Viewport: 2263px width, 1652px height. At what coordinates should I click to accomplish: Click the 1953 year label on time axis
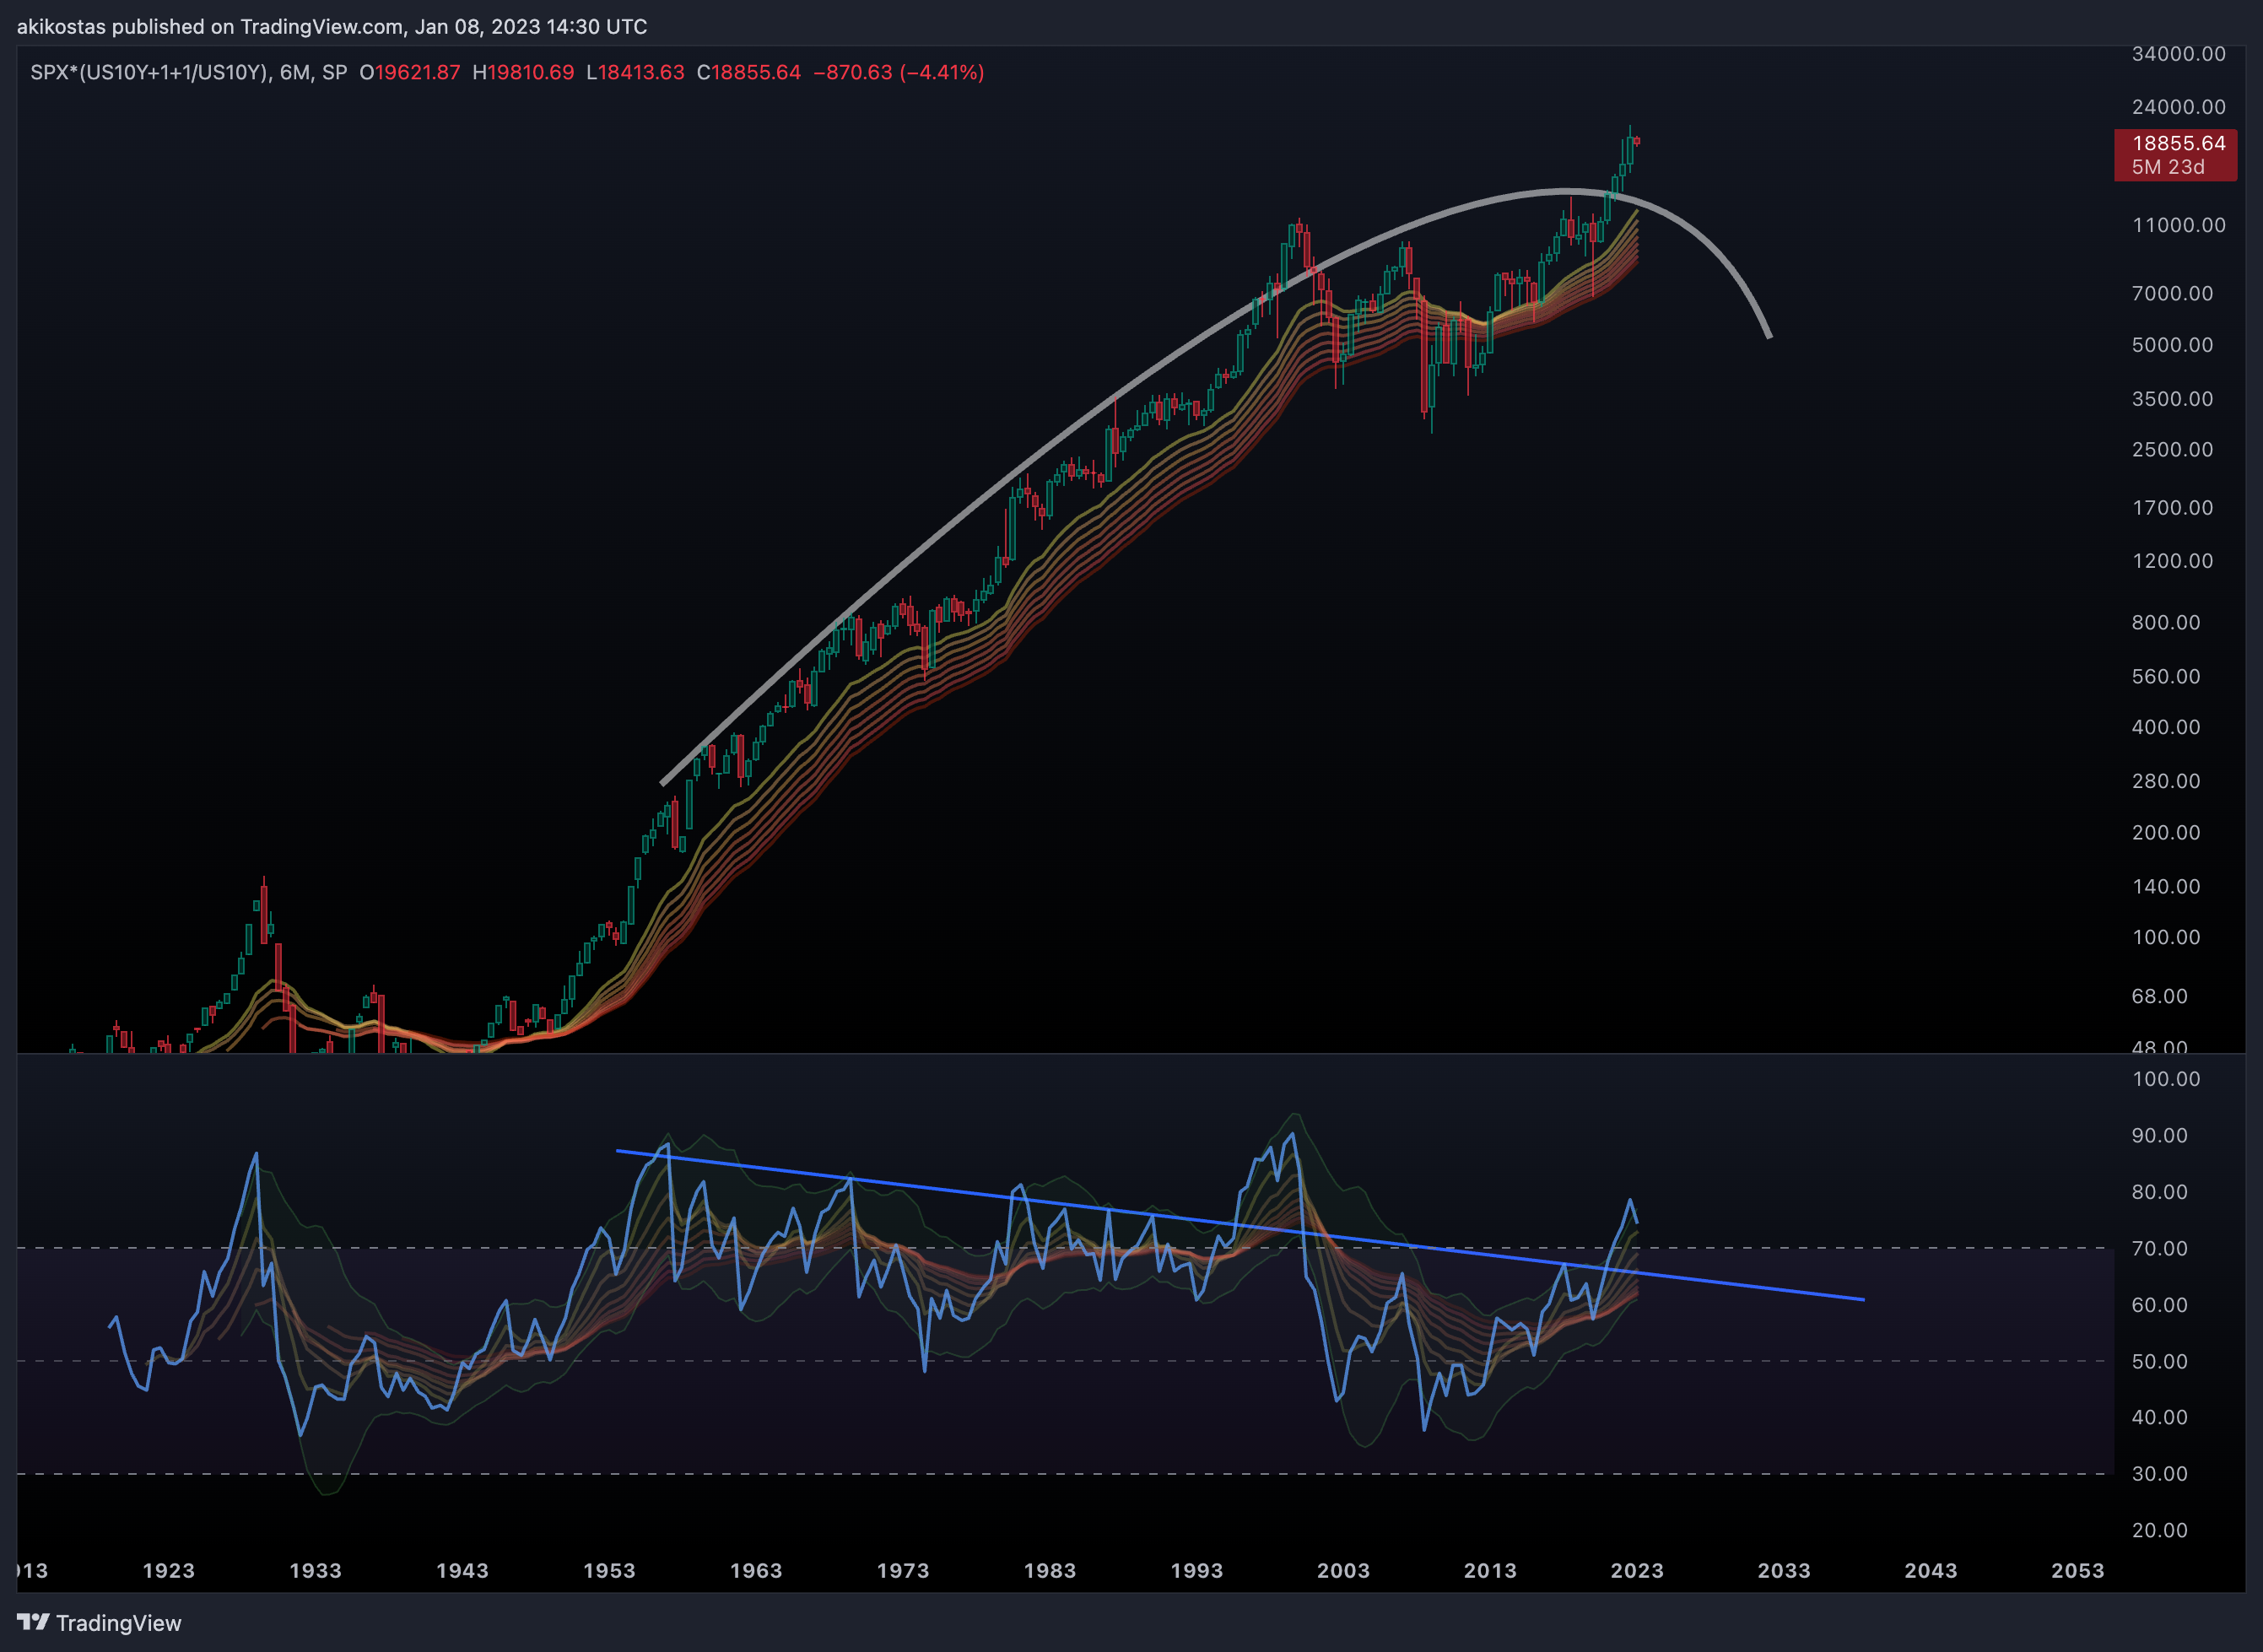pos(609,1571)
